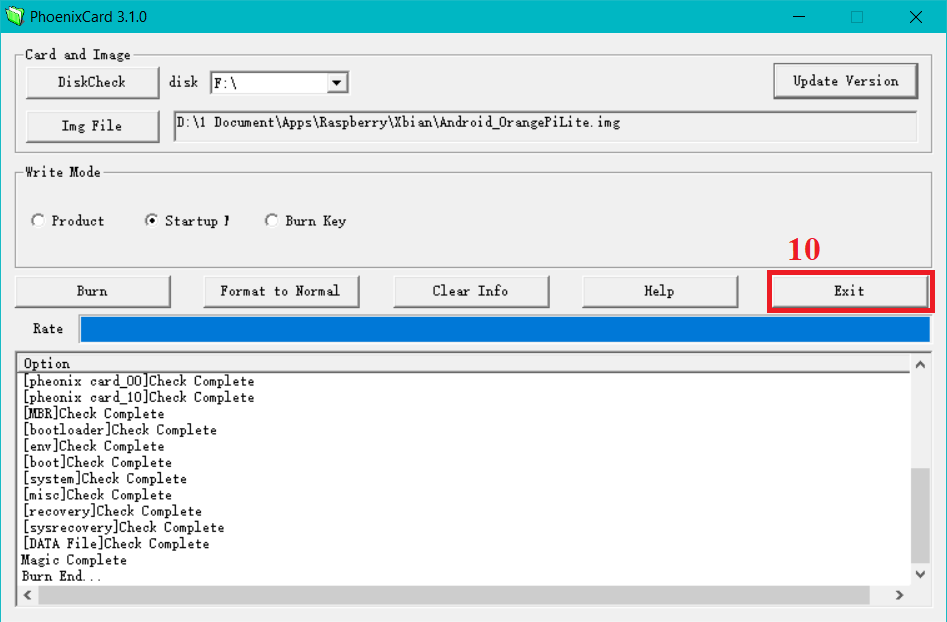The width and height of the screenshot is (947, 622).
Task: Click the Clear Info button
Action: (471, 292)
